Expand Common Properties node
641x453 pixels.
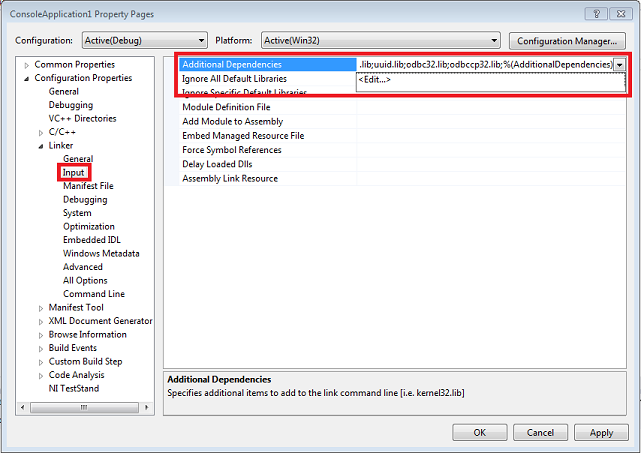(x=27, y=65)
